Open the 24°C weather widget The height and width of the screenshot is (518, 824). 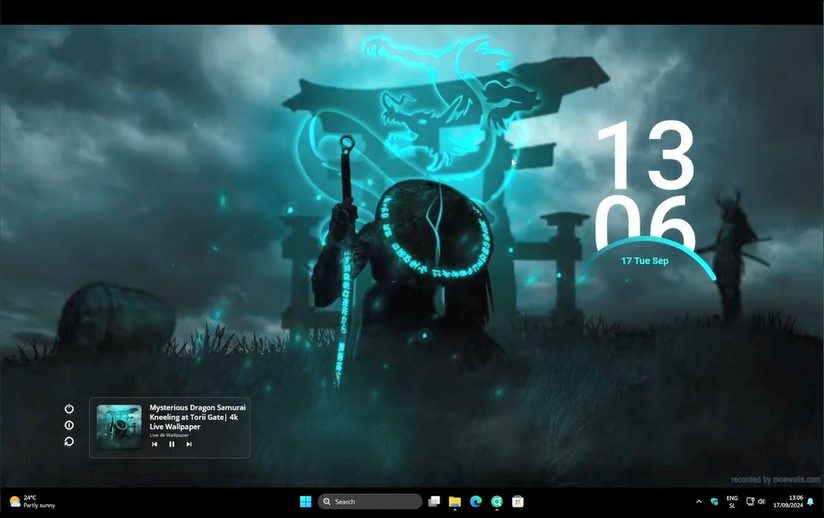32,501
